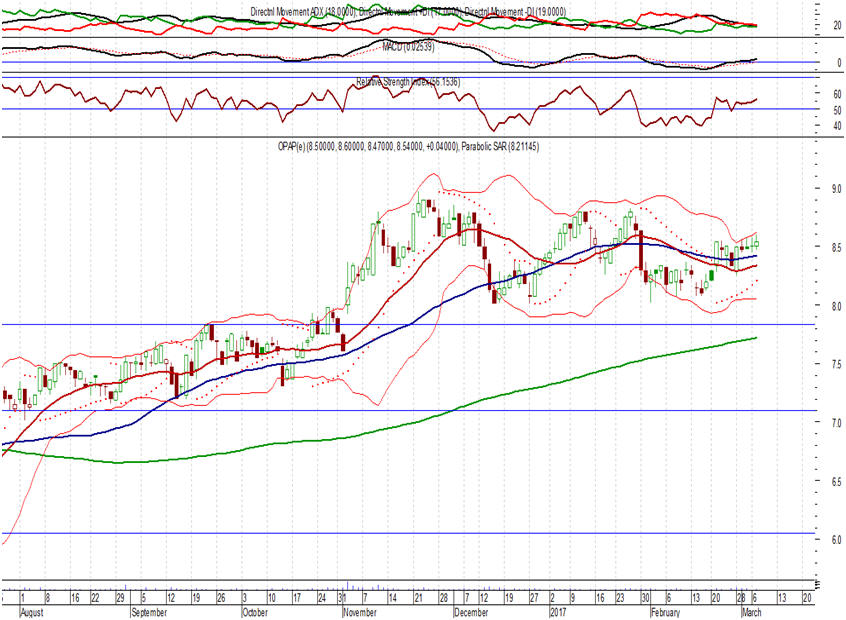Viewport: 846px width, 620px height.
Task: Click date tick 10 in October
Action: (271, 598)
